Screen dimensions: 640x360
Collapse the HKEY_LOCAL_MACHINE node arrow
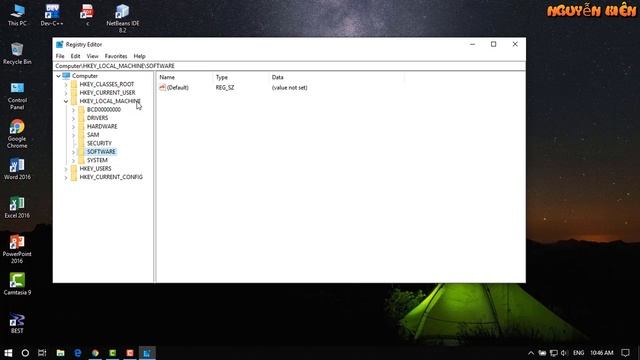tap(66, 101)
